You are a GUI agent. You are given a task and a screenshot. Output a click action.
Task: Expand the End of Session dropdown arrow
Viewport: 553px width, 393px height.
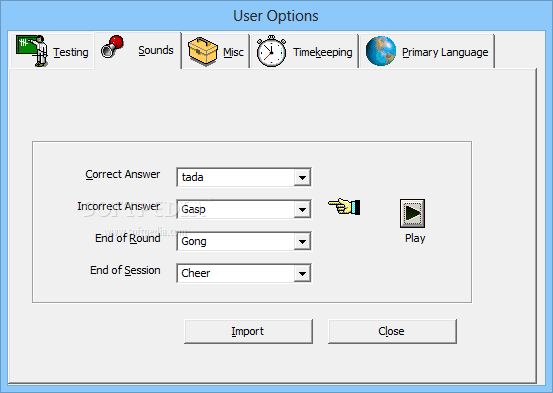302,273
